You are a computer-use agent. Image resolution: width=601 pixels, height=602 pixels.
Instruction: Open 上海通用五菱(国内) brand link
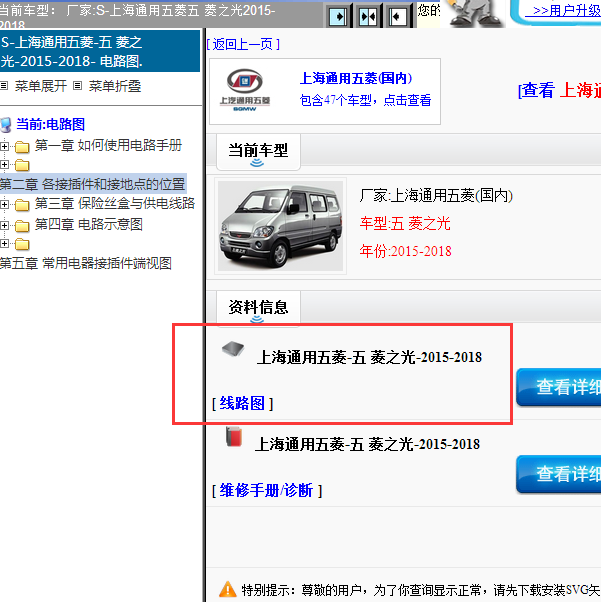[x=356, y=78]
